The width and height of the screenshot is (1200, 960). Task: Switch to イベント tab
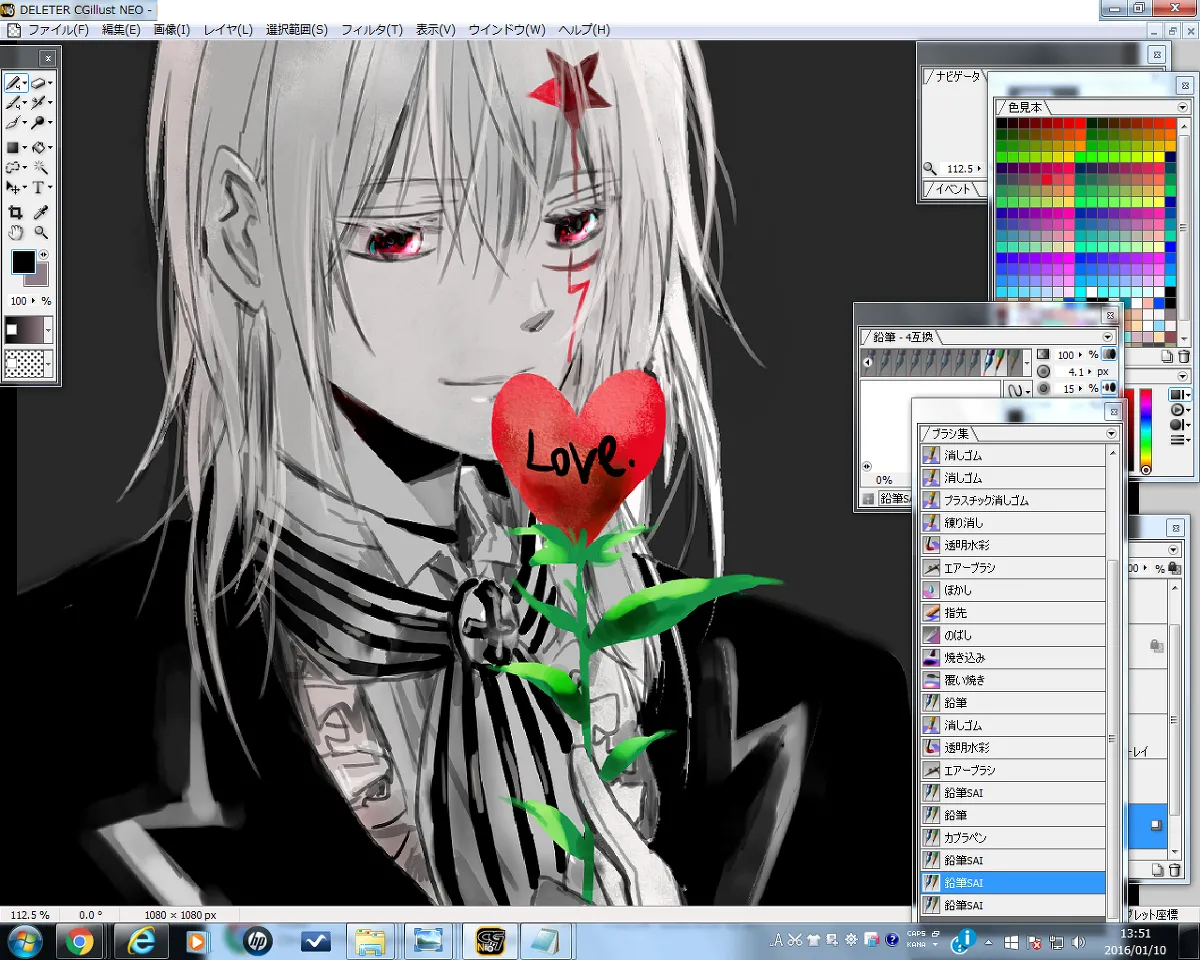click(950, 189)
